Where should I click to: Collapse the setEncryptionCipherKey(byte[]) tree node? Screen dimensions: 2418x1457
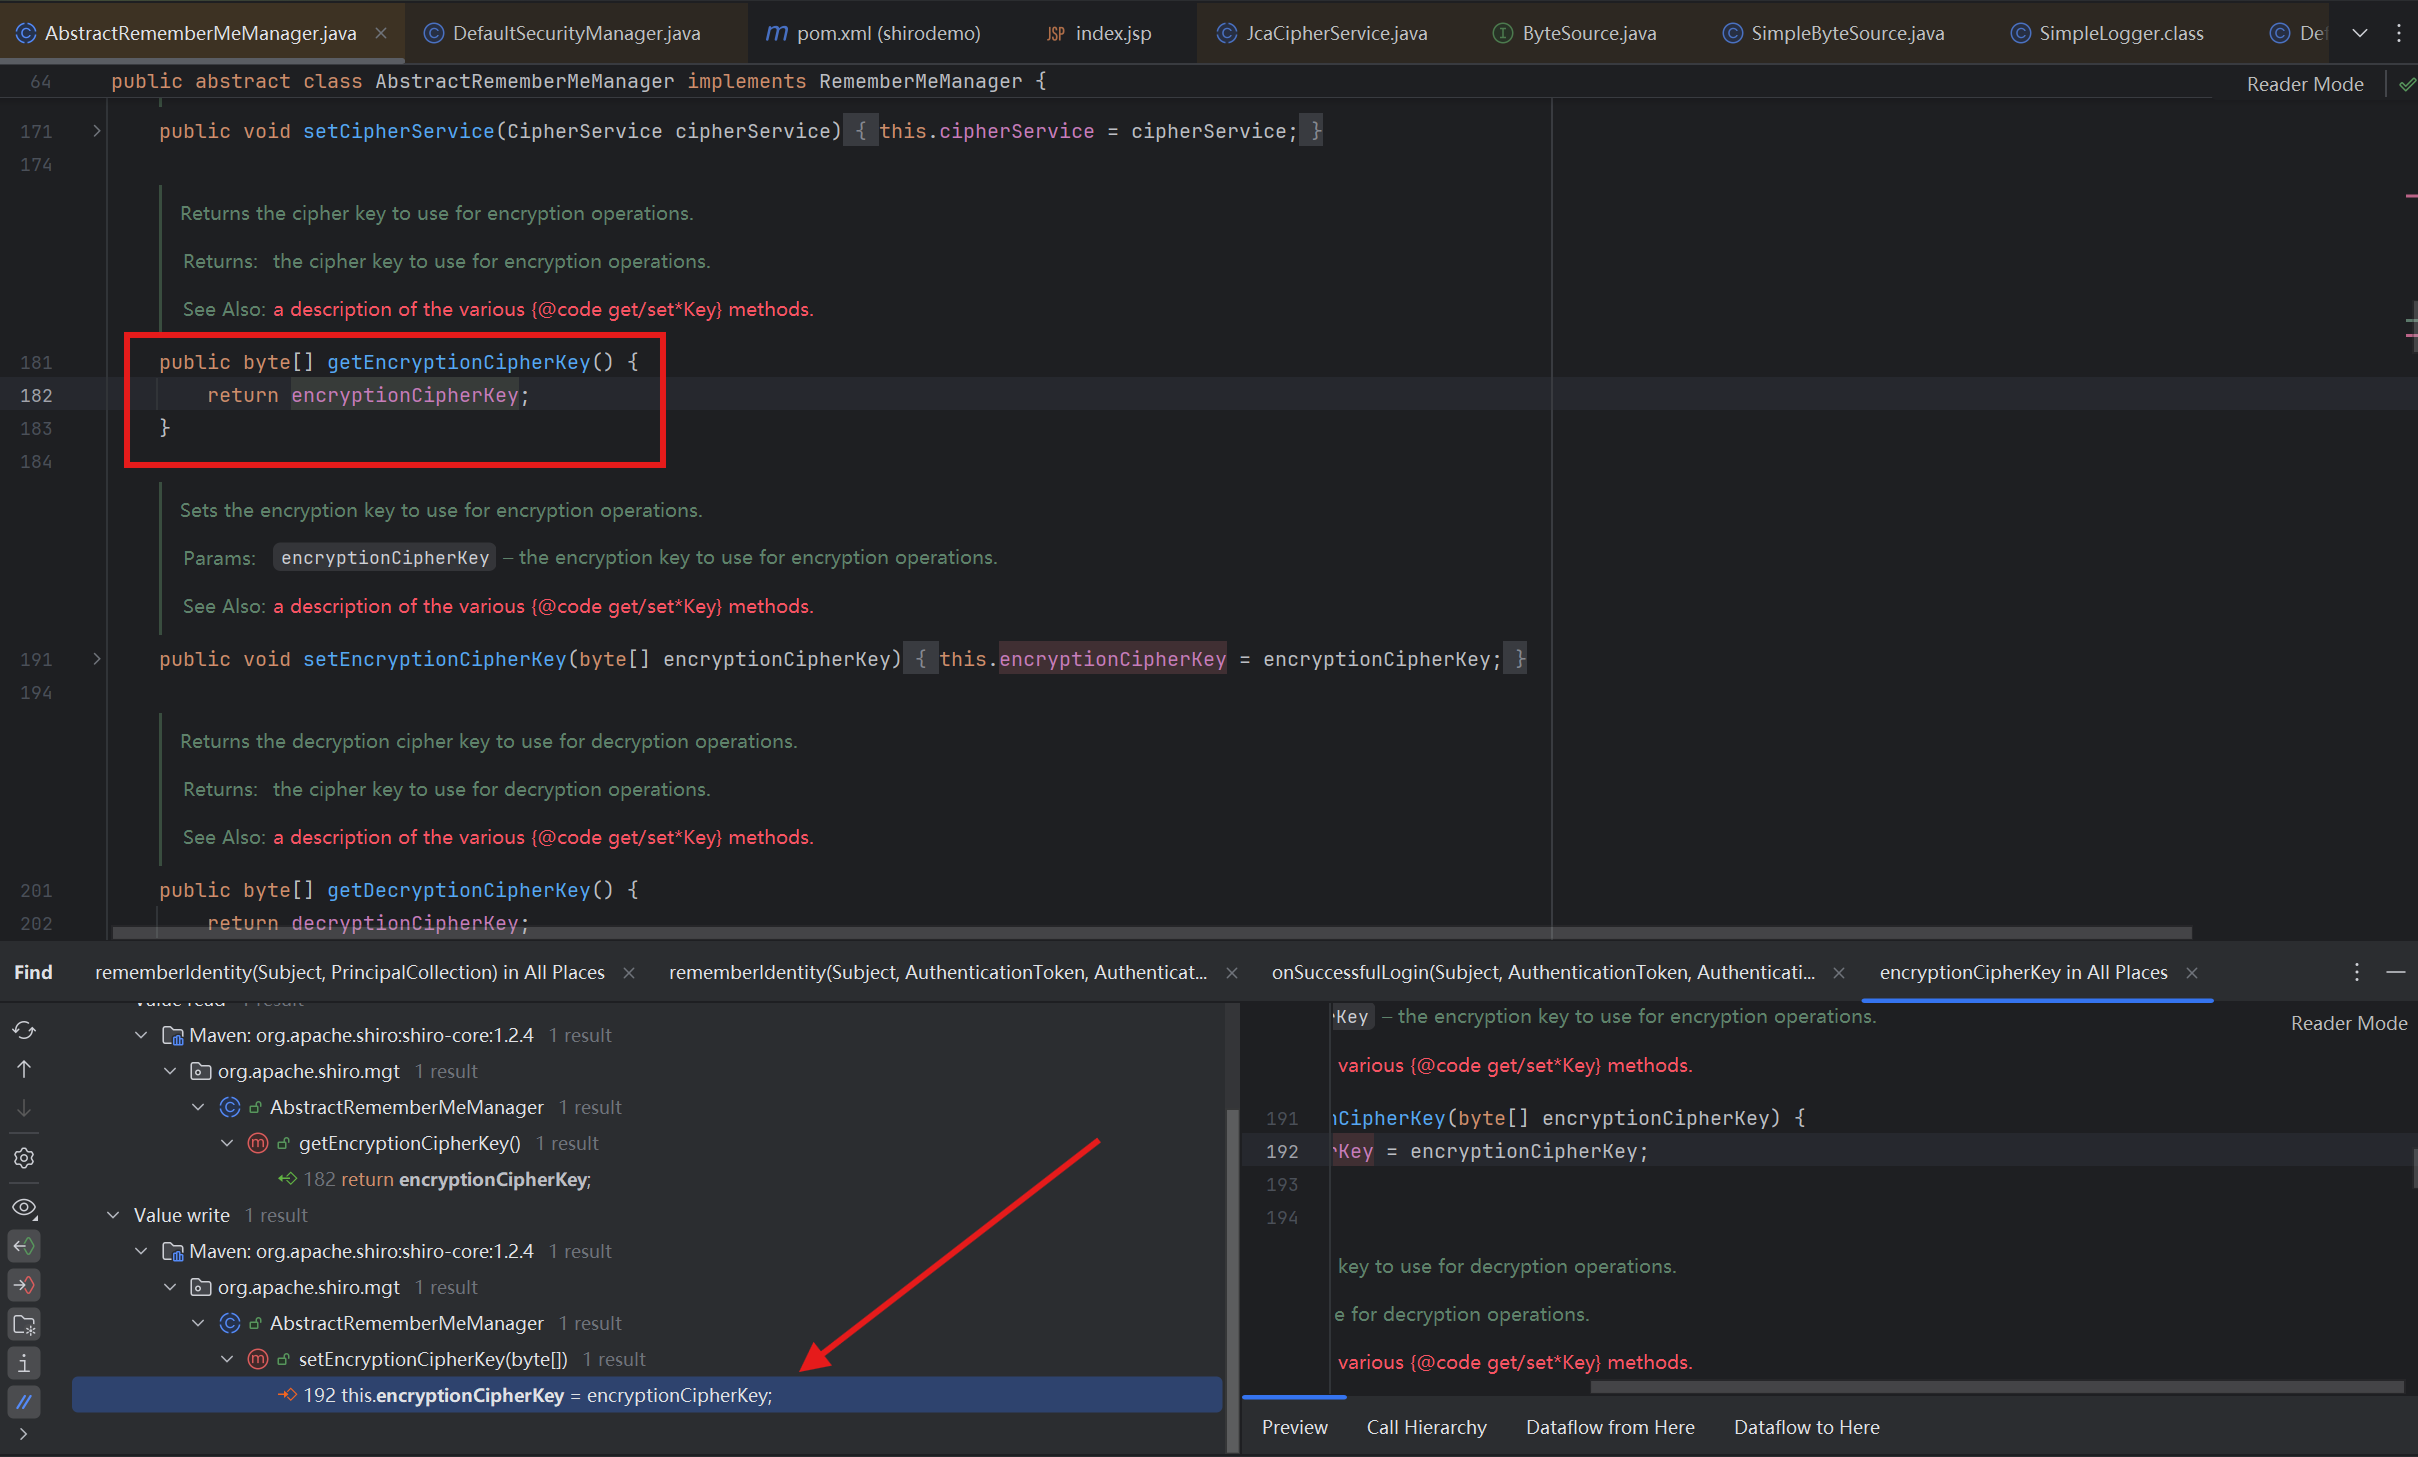coord(227,1359)
